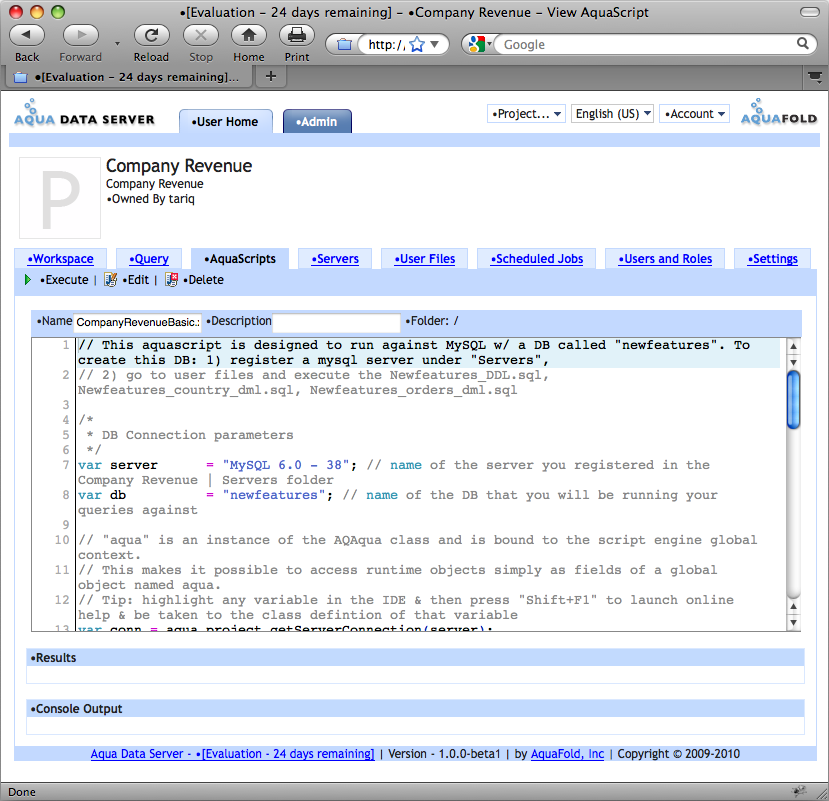Image resolution: width=829 pixels, height=801 pixels.
Task: Click the script Name input field
Action: pos(137,322)
